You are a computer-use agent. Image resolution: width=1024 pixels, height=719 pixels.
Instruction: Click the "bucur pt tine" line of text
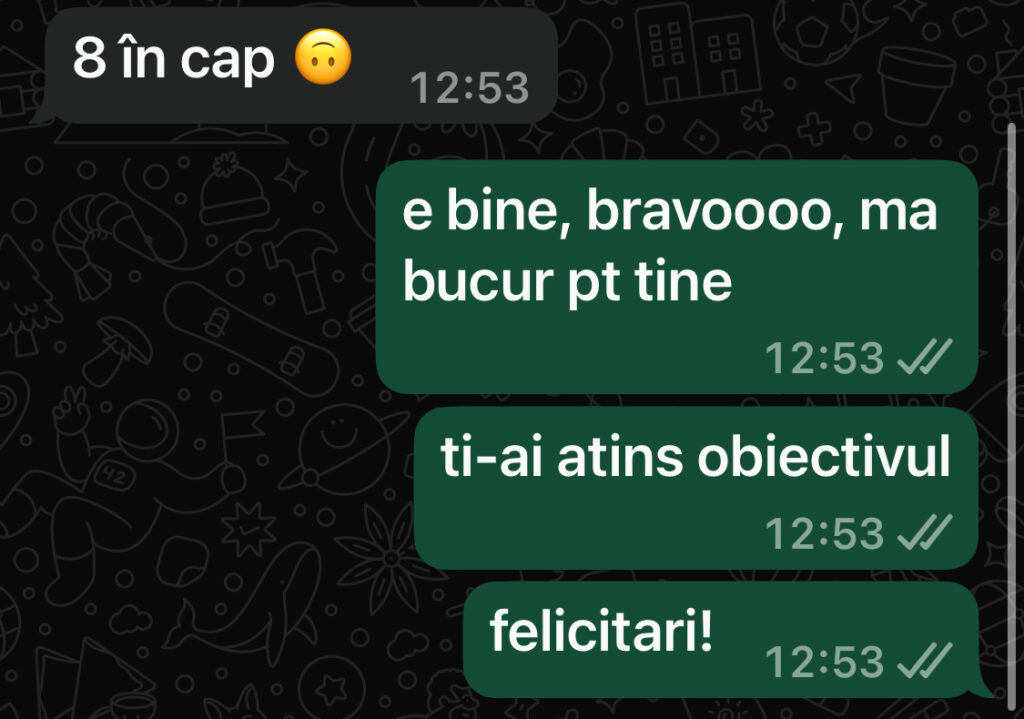click(x=567, y=282)
